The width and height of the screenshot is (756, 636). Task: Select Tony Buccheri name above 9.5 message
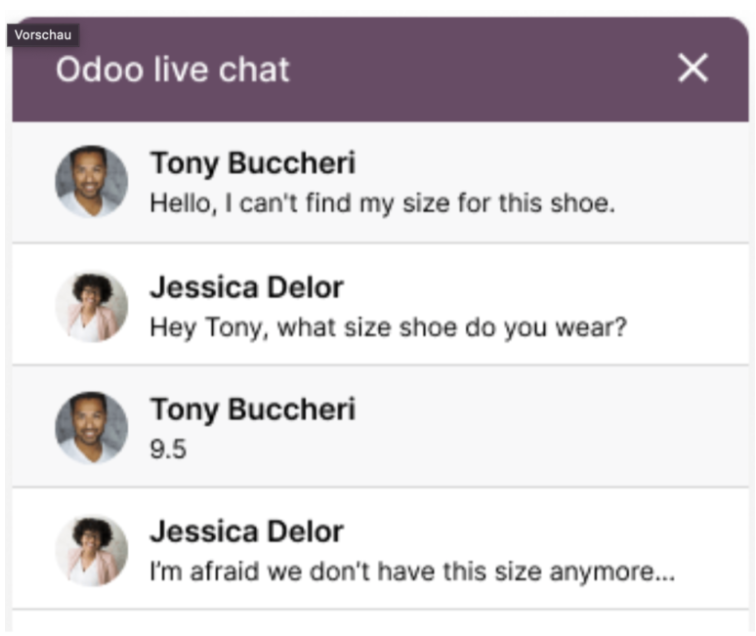pos(253,409)
